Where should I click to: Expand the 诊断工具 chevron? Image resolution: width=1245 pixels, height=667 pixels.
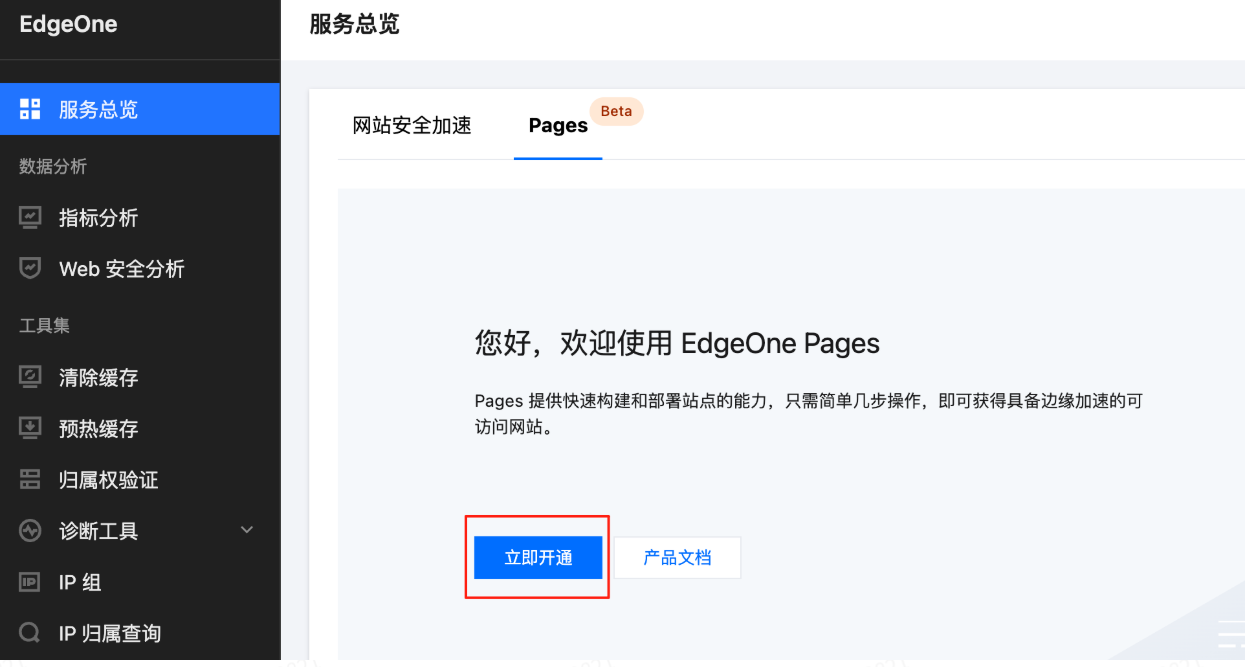tap(247, 530)
